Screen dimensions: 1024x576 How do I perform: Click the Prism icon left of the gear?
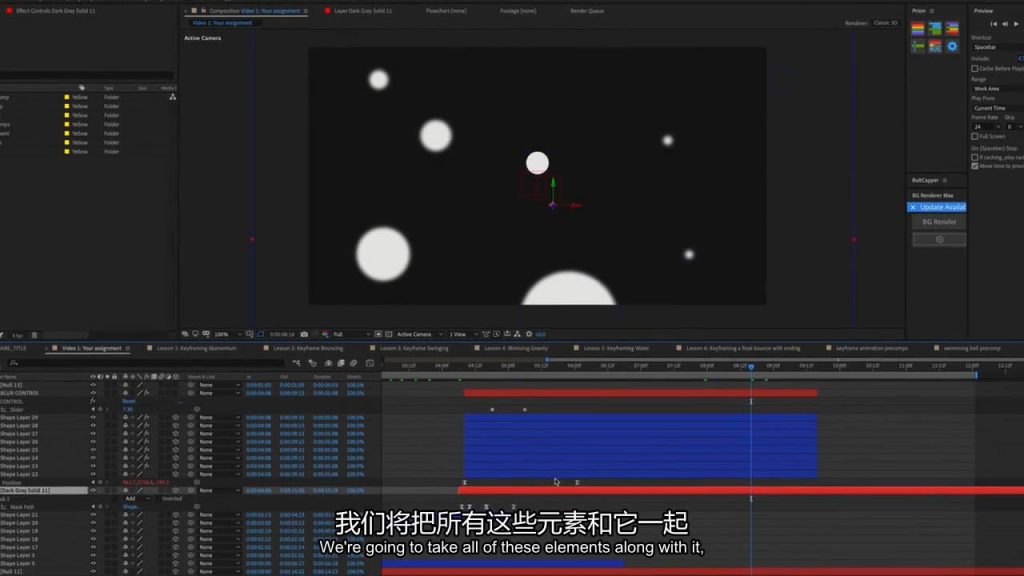coord(935,46)
